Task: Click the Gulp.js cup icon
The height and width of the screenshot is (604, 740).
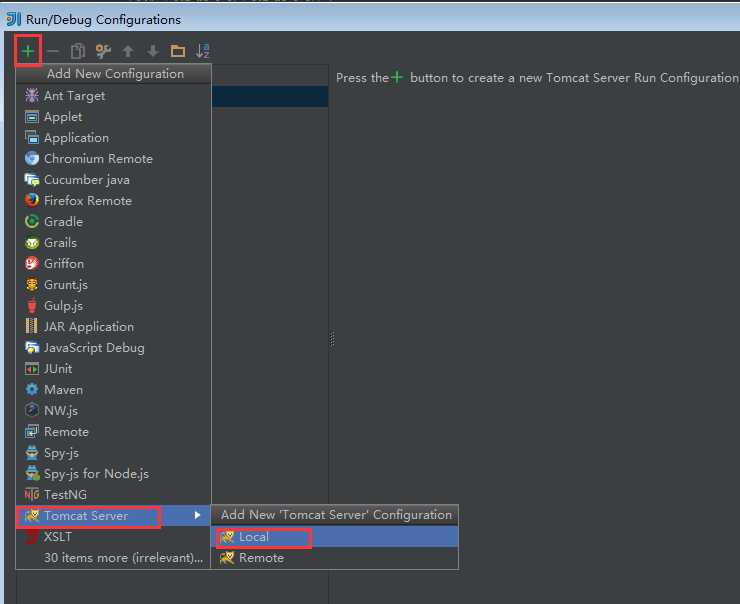Action: click(32, 305)
